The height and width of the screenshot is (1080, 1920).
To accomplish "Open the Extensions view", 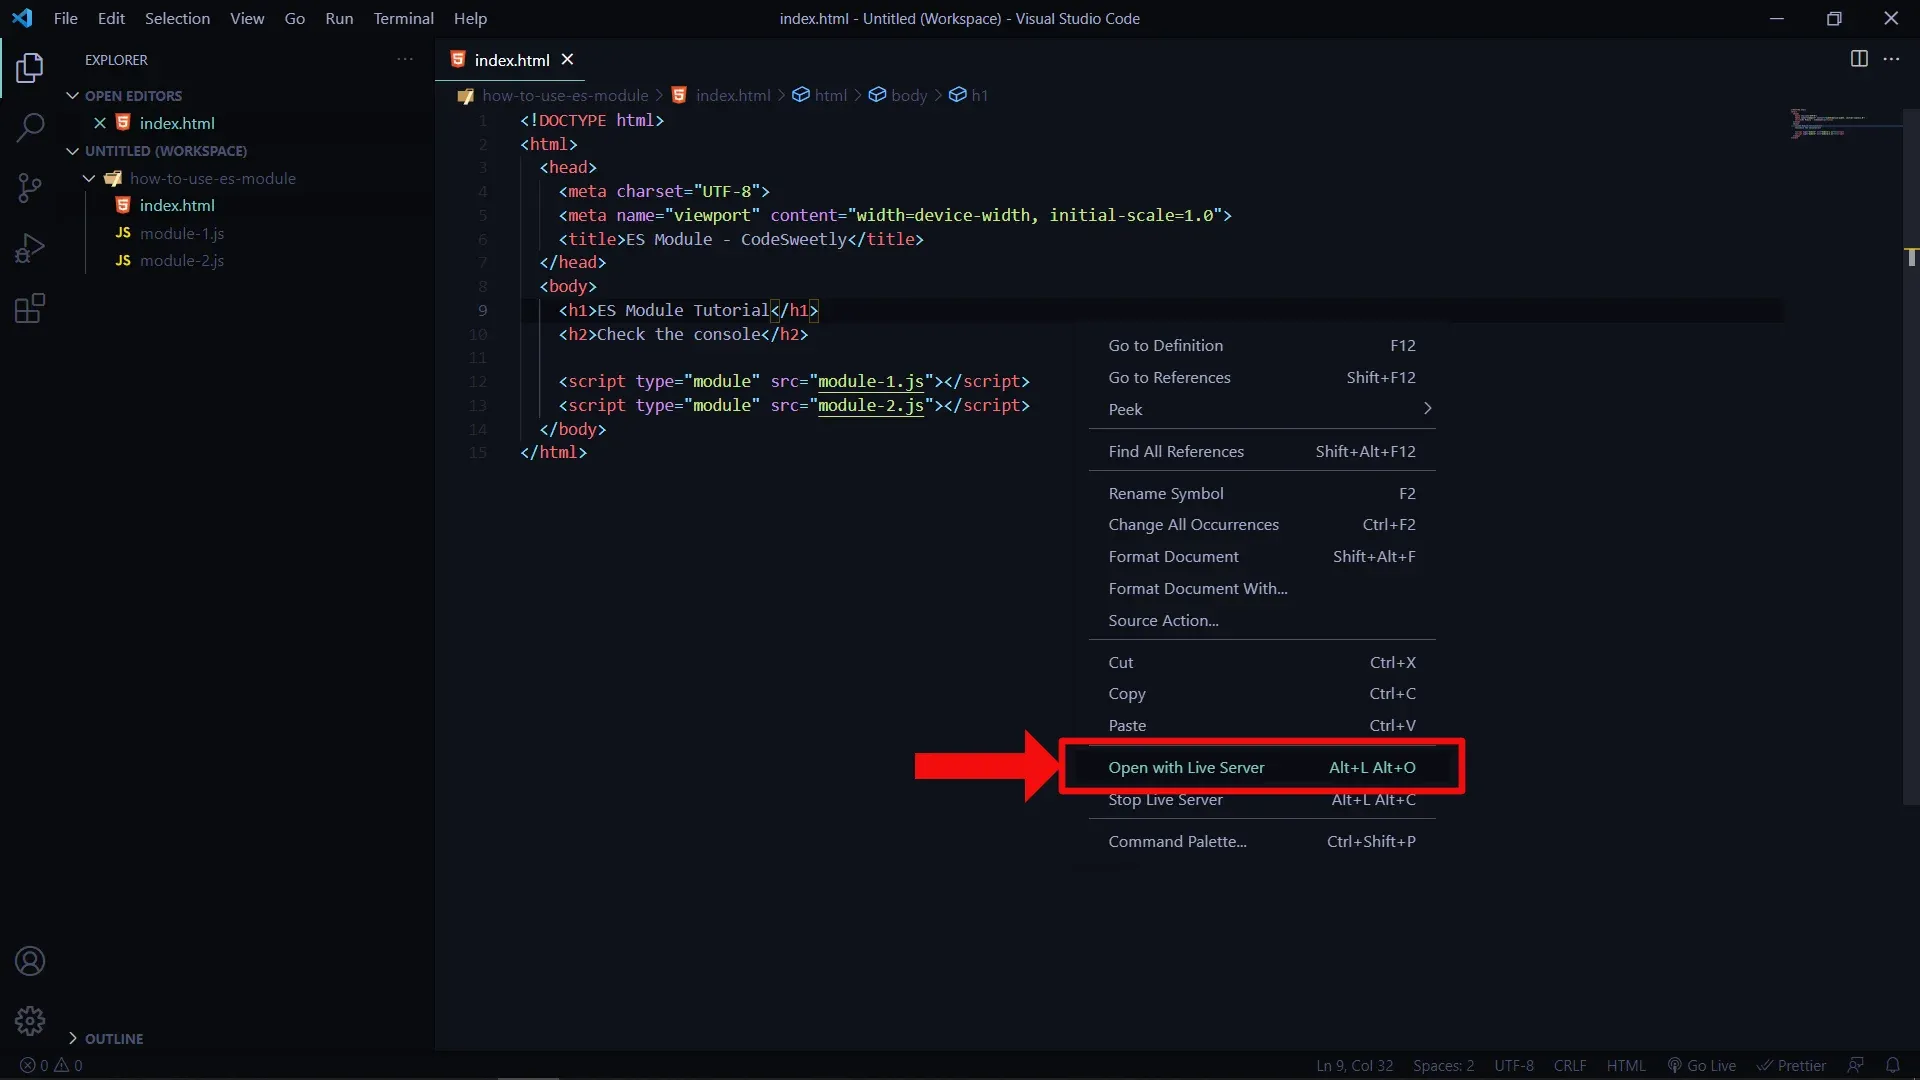I will [x=30, y=308].
